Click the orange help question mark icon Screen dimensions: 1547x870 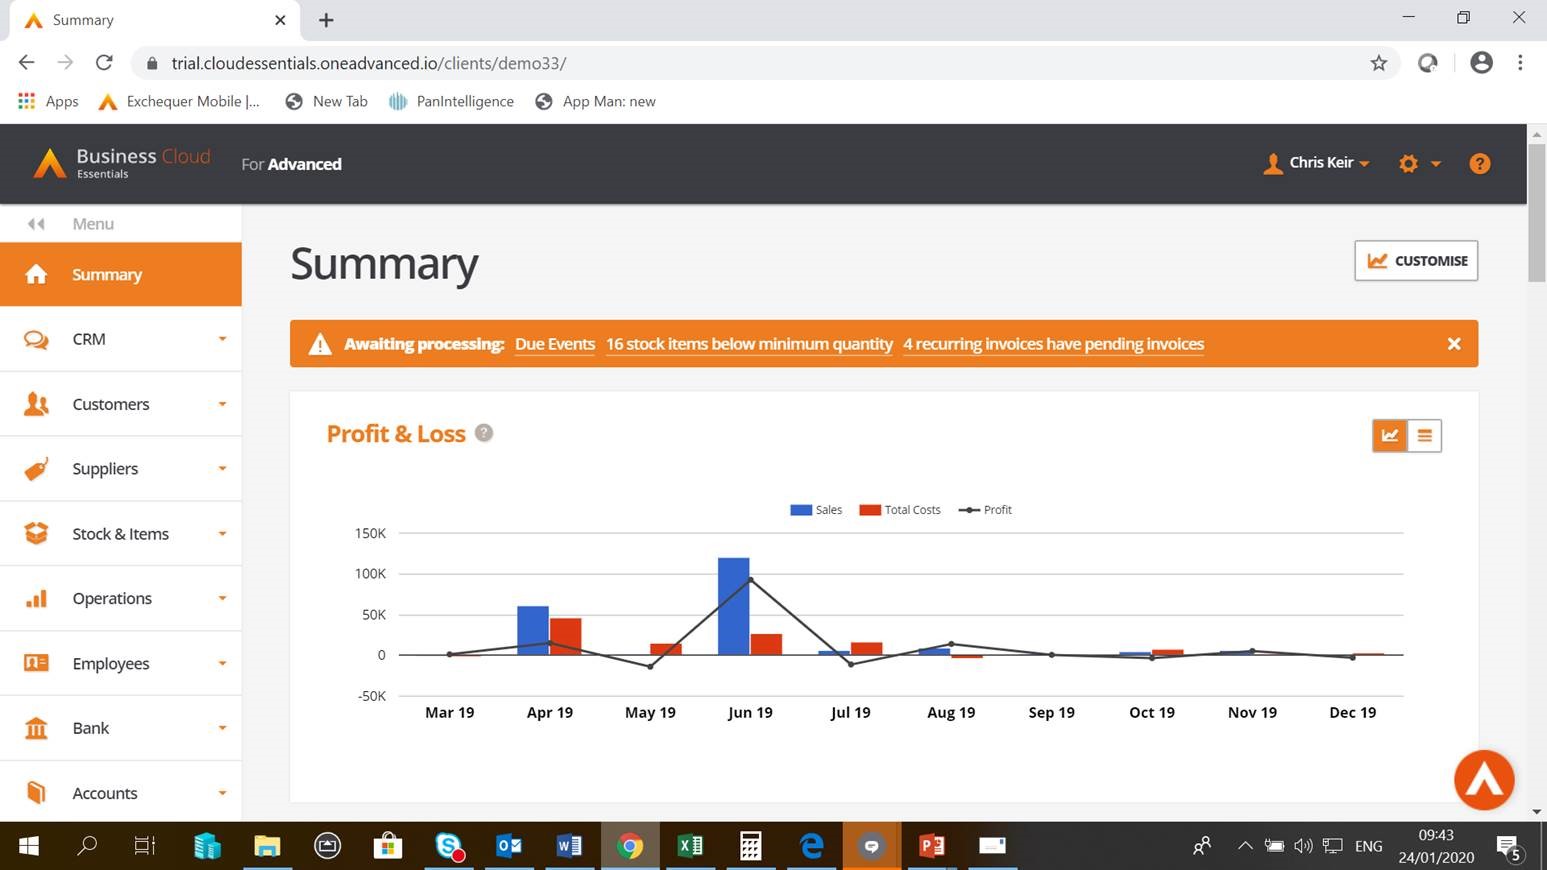(1479, 164)
